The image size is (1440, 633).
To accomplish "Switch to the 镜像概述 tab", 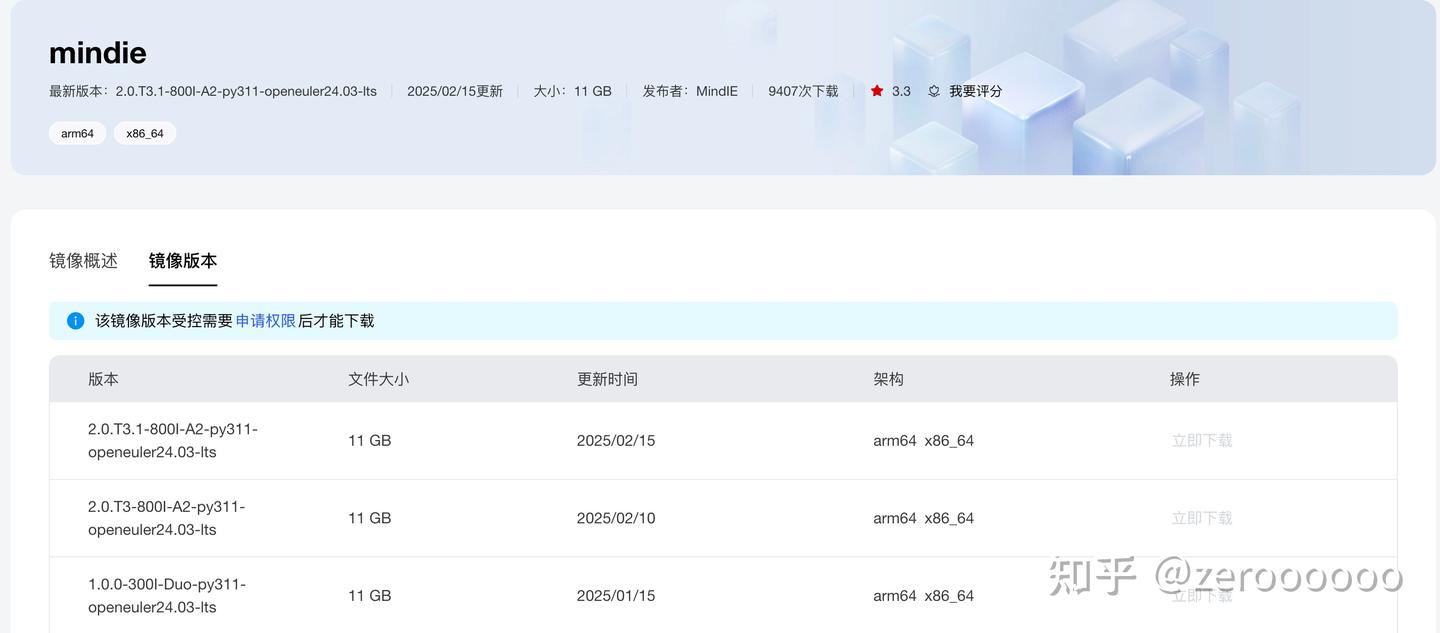I will tap(83, 260).
